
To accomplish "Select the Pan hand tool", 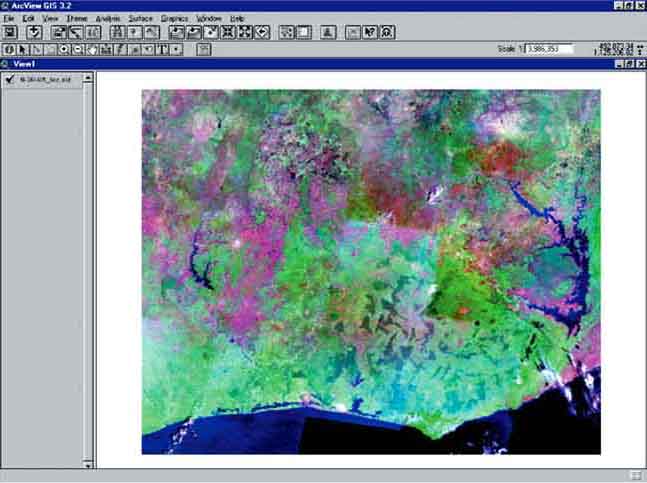I will pyautogui.click(x=92, y=49).
